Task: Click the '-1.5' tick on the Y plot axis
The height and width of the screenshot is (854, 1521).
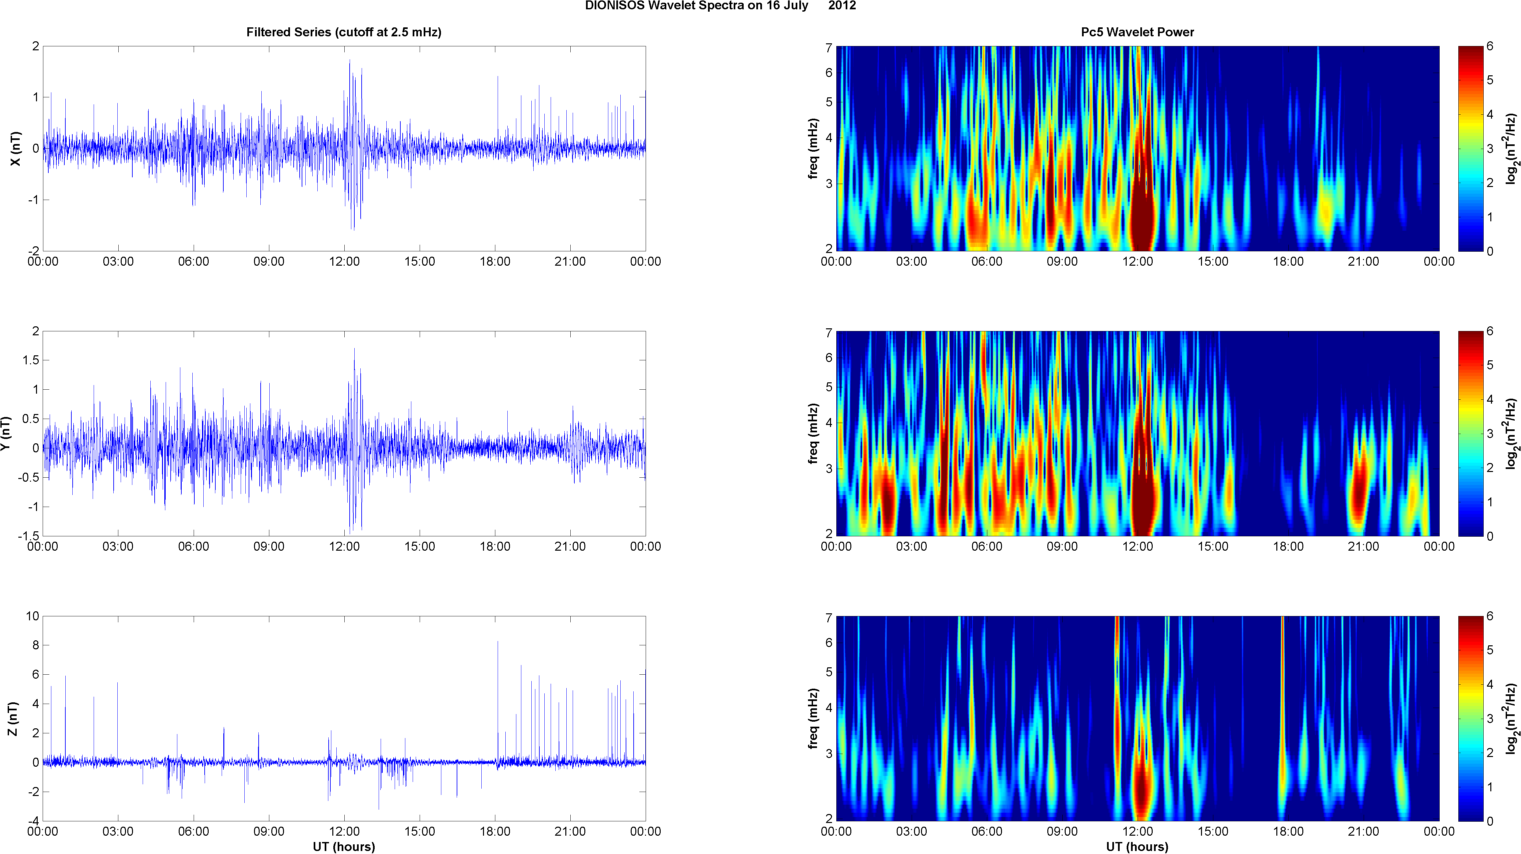Action: tap(29, 536)
